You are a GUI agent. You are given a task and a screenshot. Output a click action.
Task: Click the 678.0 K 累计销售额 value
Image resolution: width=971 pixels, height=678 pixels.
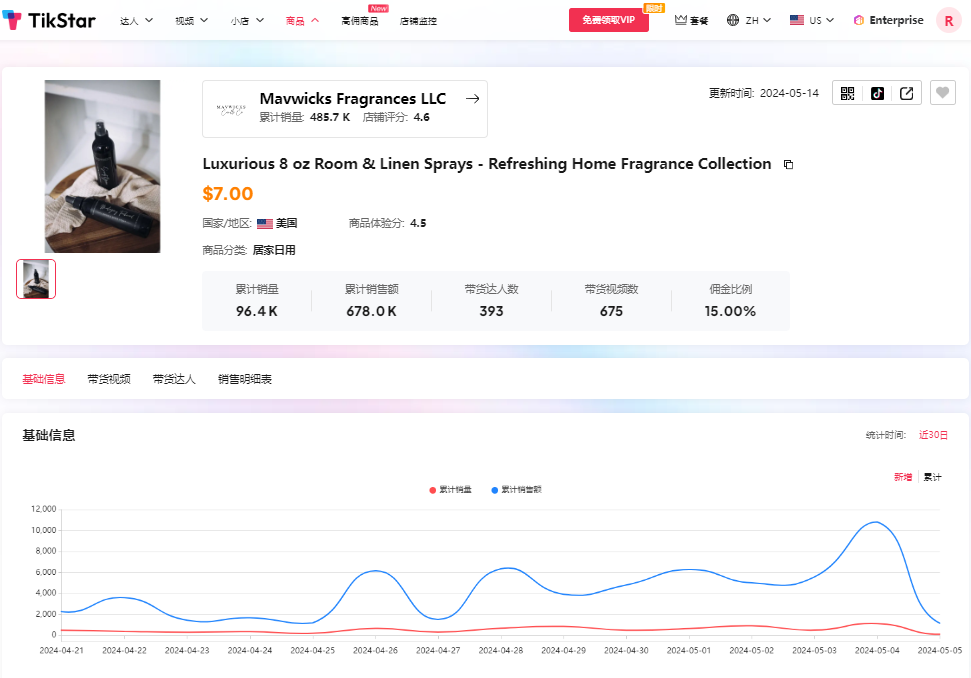point(371,311)
